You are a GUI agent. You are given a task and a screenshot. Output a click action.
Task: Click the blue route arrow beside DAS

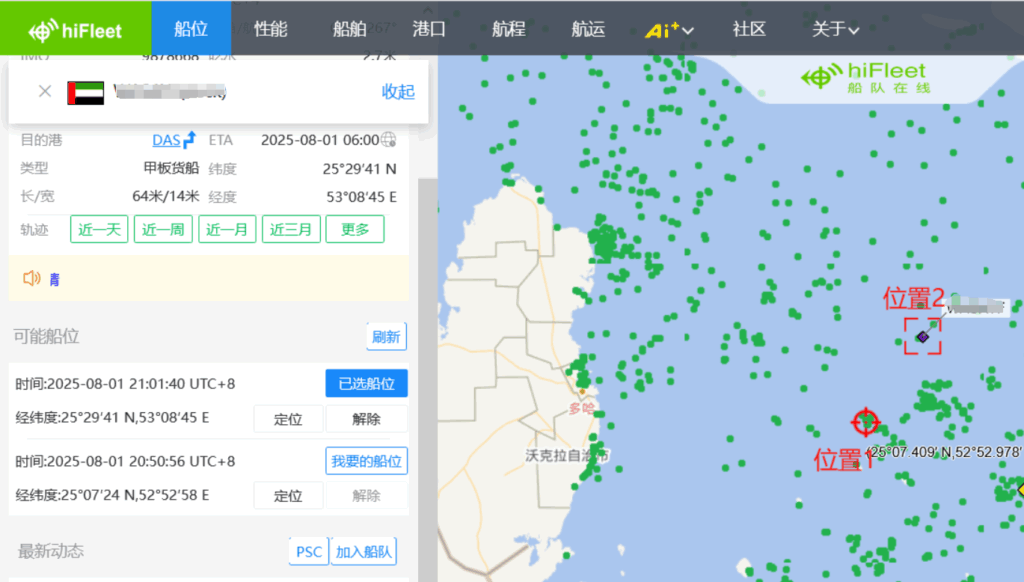pyautogui.click(x=189, y=140)
